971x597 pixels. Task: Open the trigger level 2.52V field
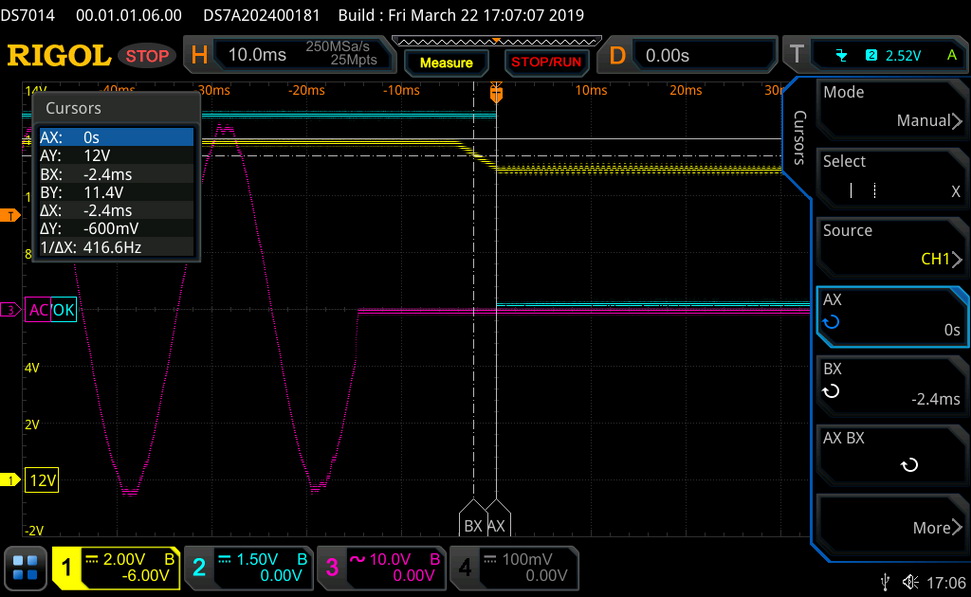click(x=903, y=56)
